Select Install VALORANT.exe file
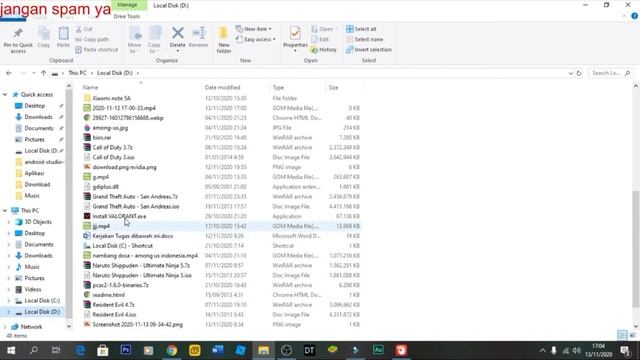The width and height of the screenshot is (640, 360). click(119, 216)
